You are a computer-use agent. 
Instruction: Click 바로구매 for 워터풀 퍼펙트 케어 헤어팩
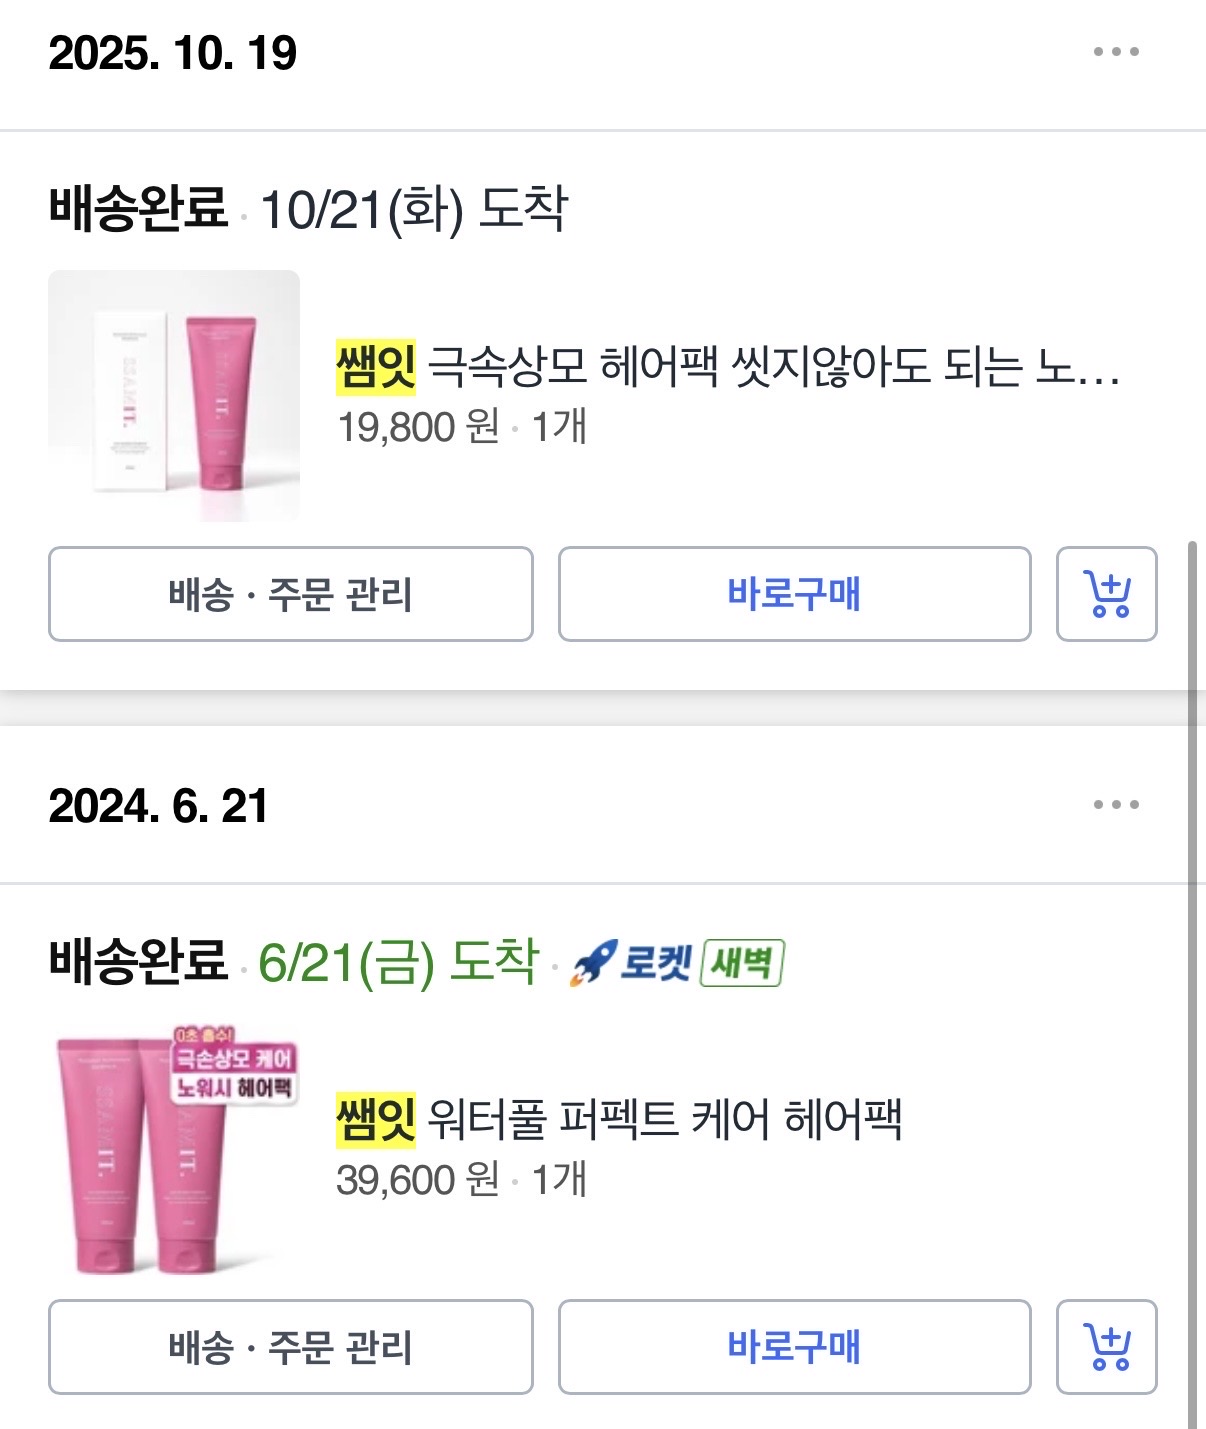pos(794,1347)
